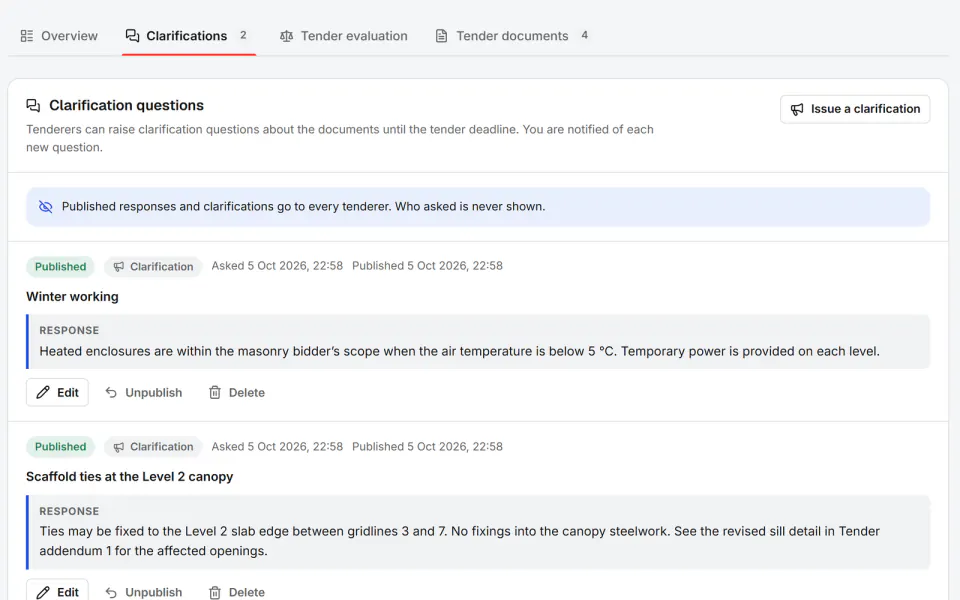Click the pencil icon for Winter working
This screenshot has height=600, width=960.
43,392
